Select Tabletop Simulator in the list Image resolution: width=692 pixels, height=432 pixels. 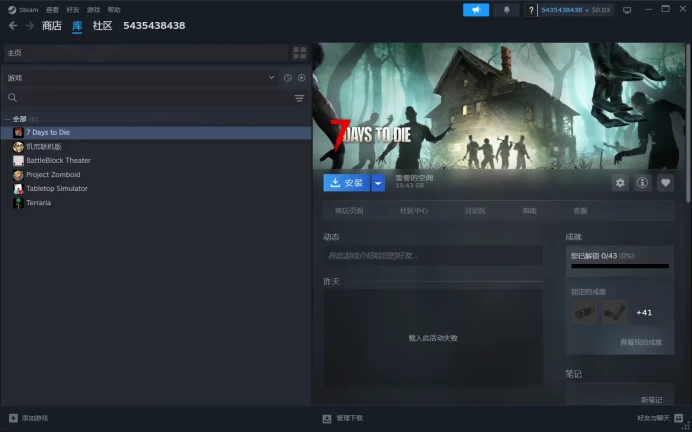[156, 189]
